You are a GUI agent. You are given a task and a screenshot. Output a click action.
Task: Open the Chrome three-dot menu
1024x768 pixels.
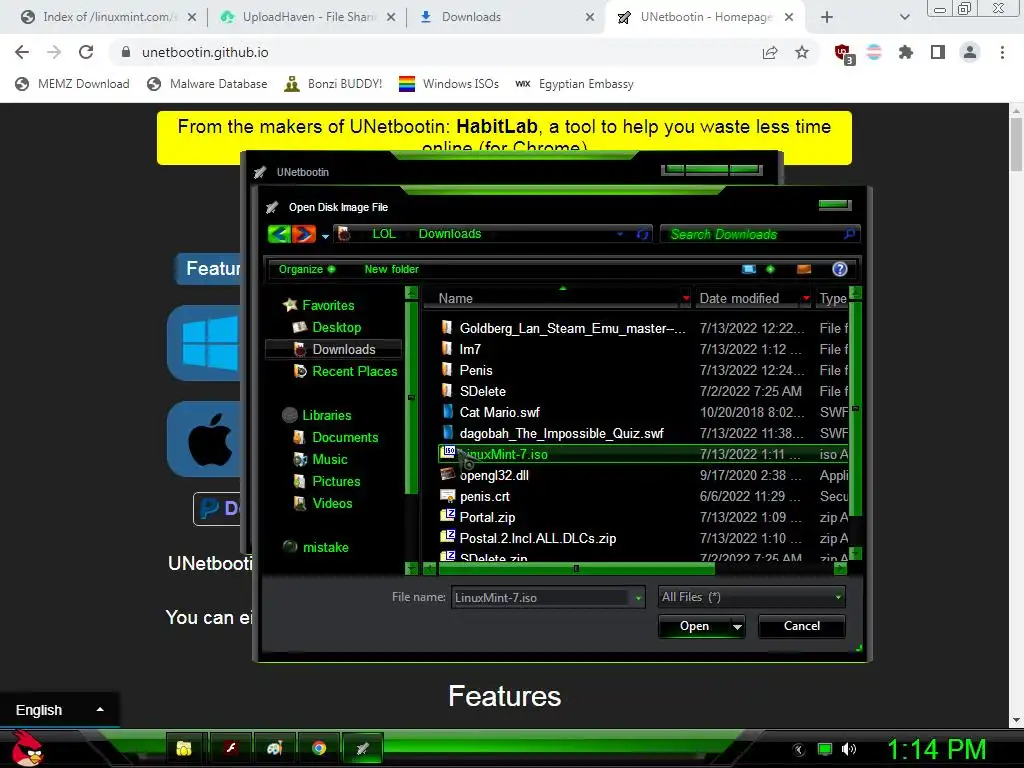(x=1002, y=52)
